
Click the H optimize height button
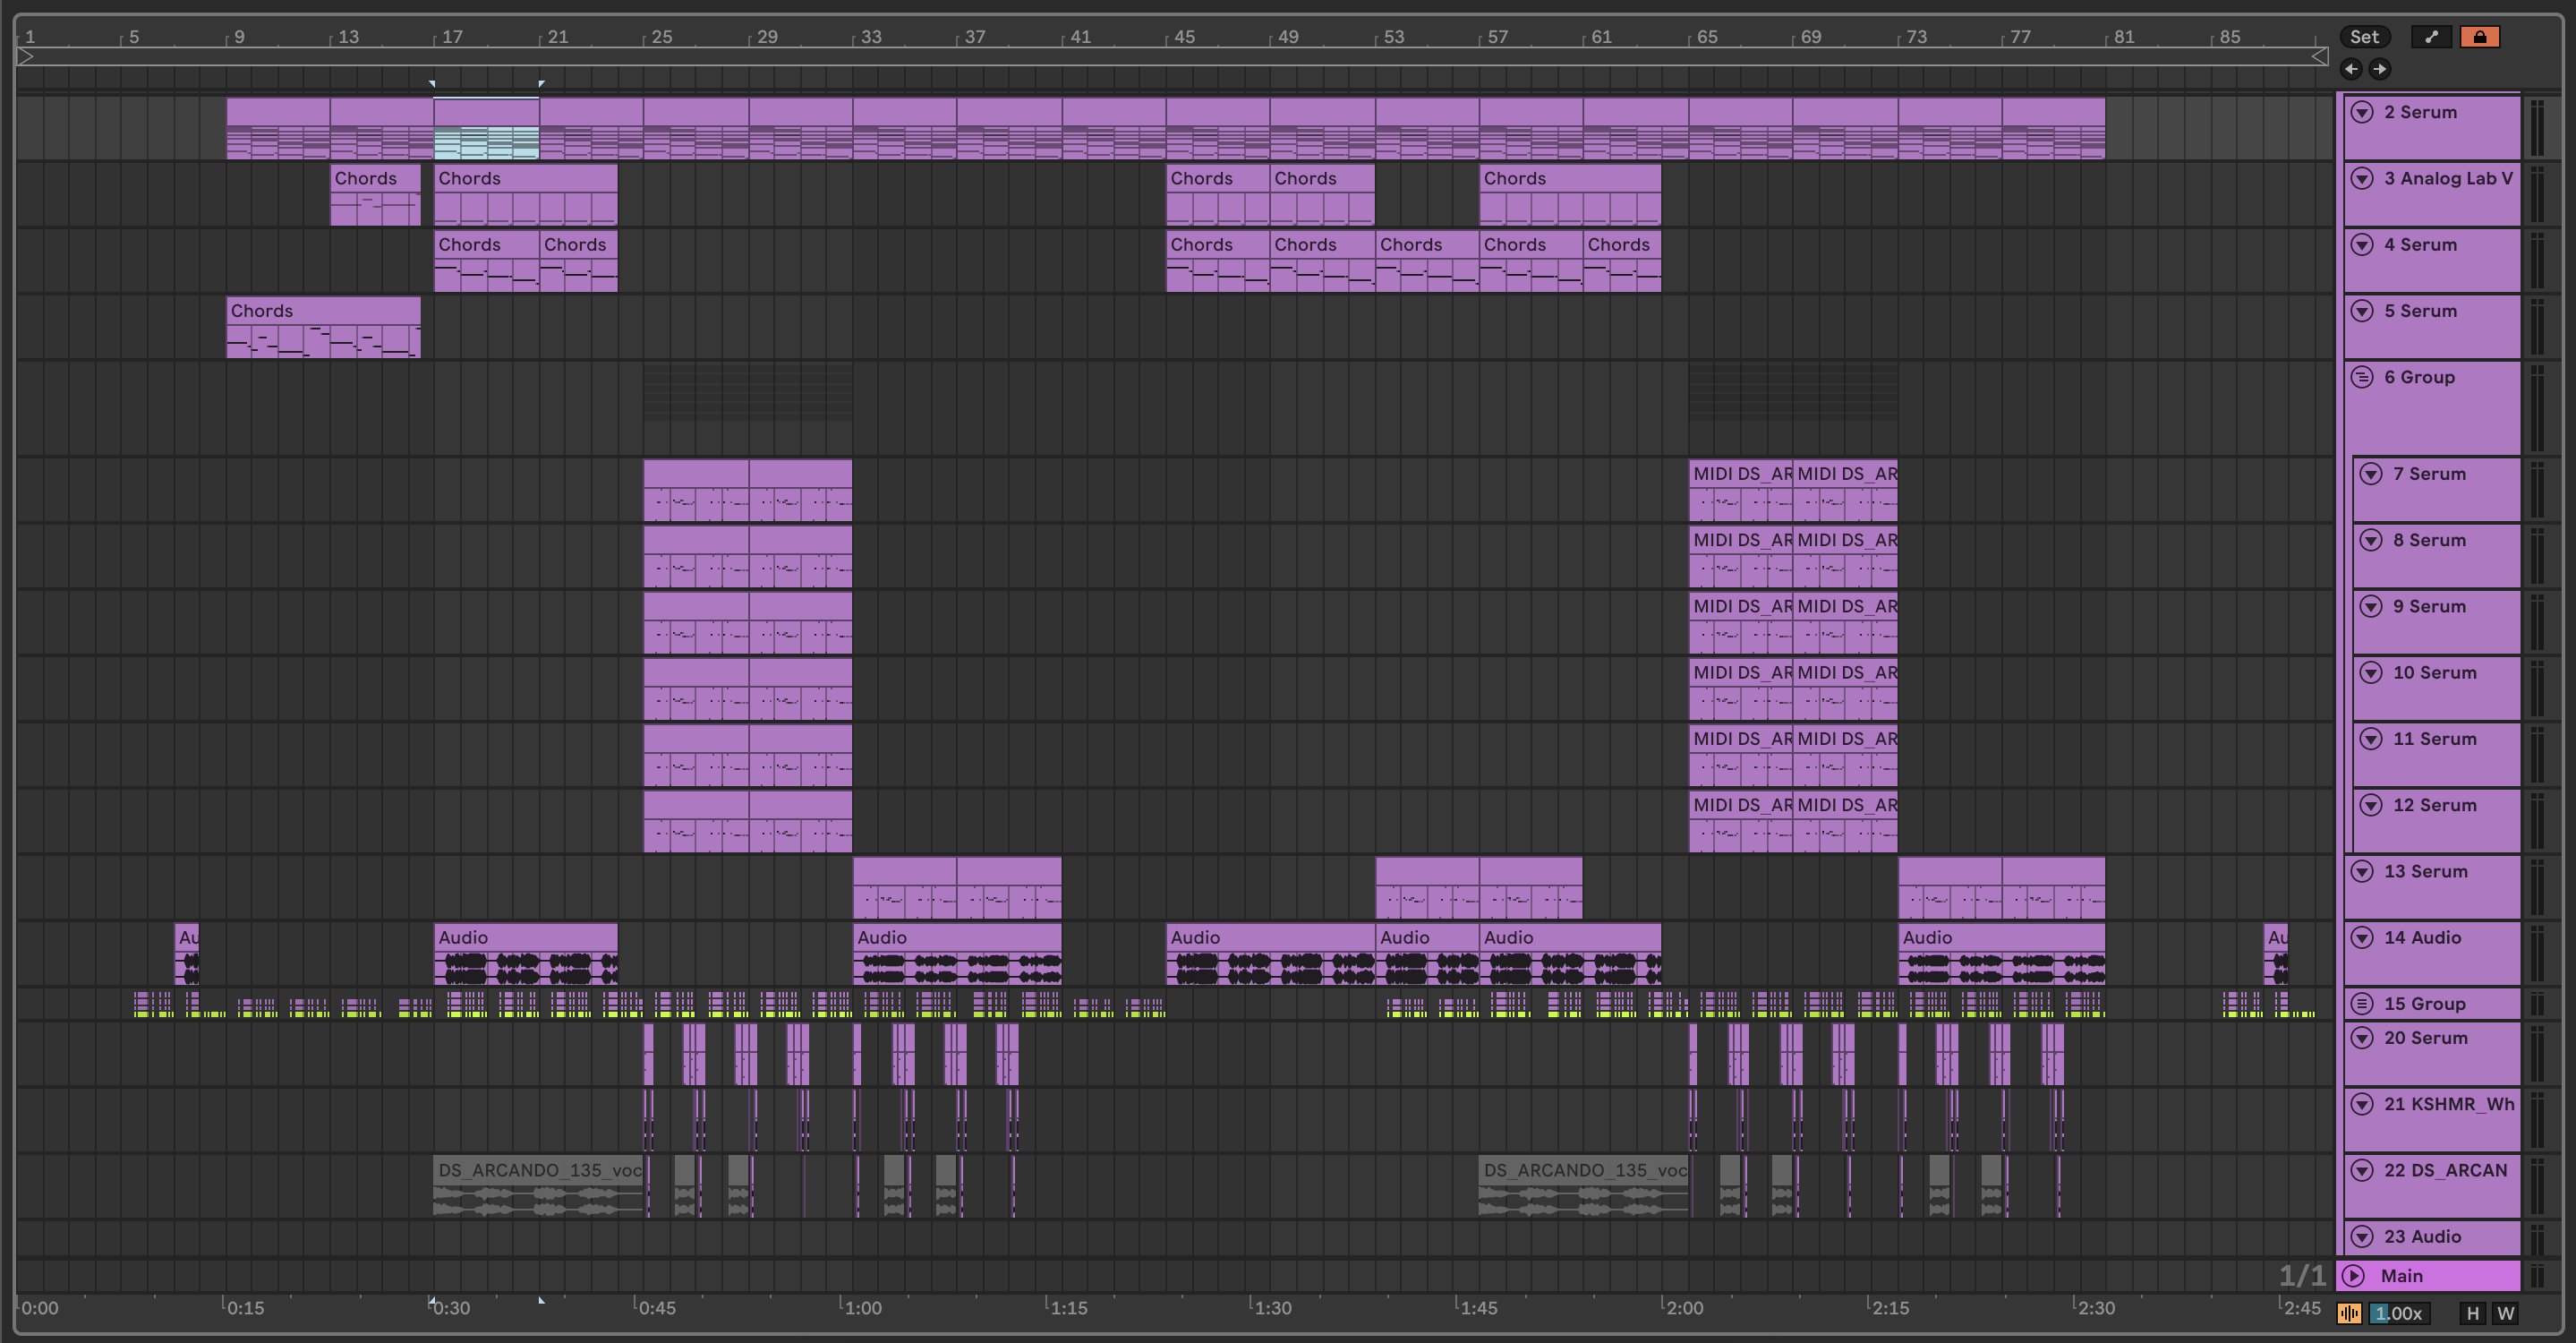2472,1313
